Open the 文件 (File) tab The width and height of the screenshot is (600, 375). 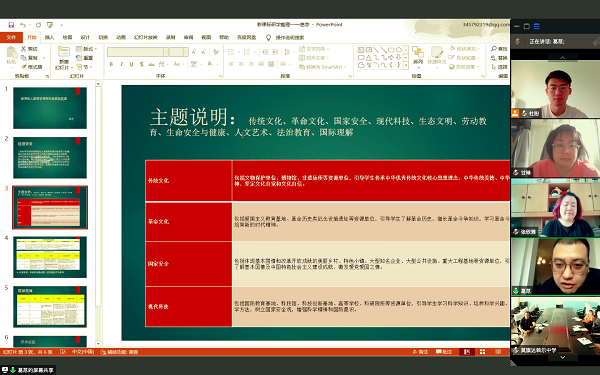click(x=11, y=37)
